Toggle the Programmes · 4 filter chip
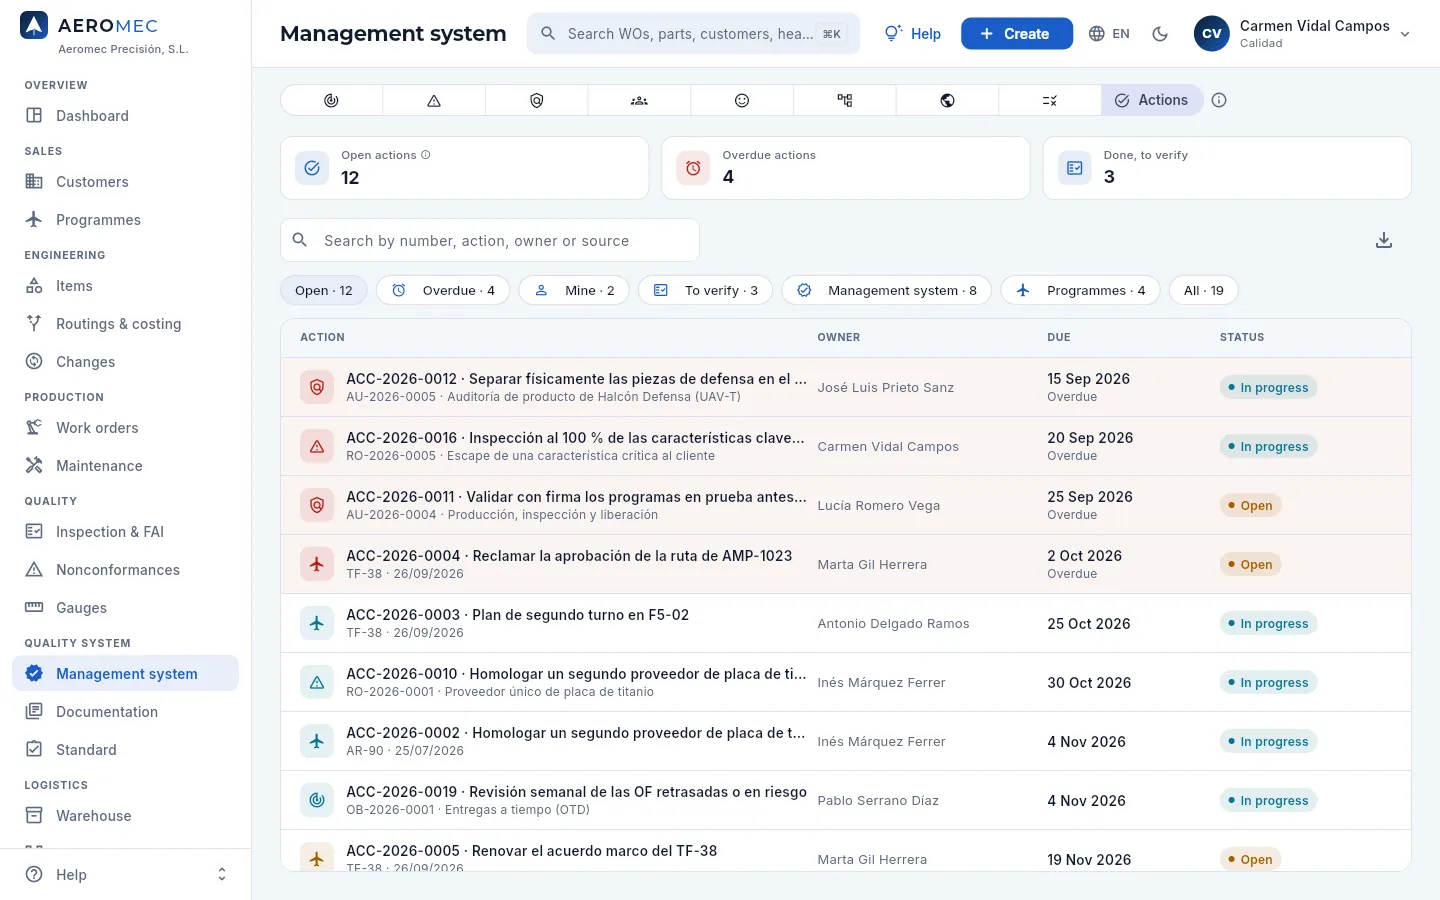The height and width of the screenshot is (900, 1440). click(1081, 291)
